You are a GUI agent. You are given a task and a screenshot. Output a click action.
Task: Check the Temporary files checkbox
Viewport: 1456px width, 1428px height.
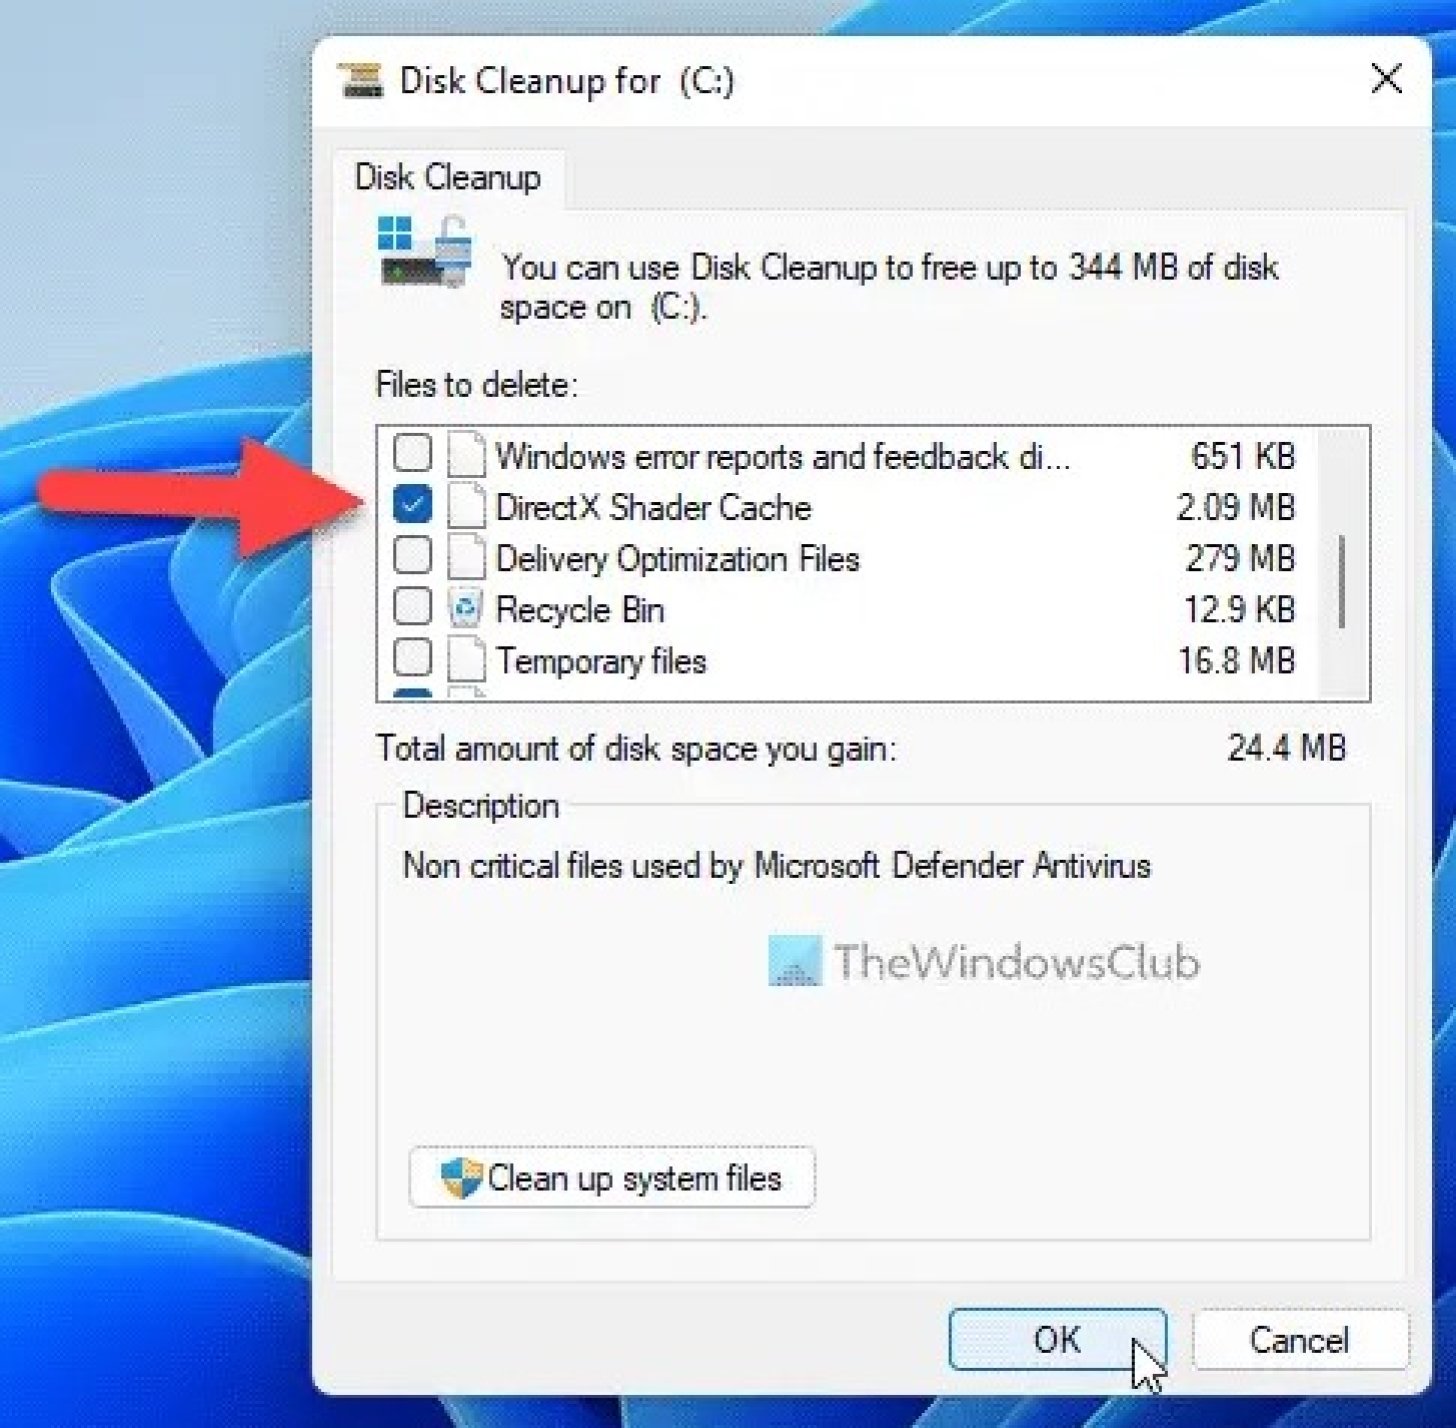tap(412, 658)
